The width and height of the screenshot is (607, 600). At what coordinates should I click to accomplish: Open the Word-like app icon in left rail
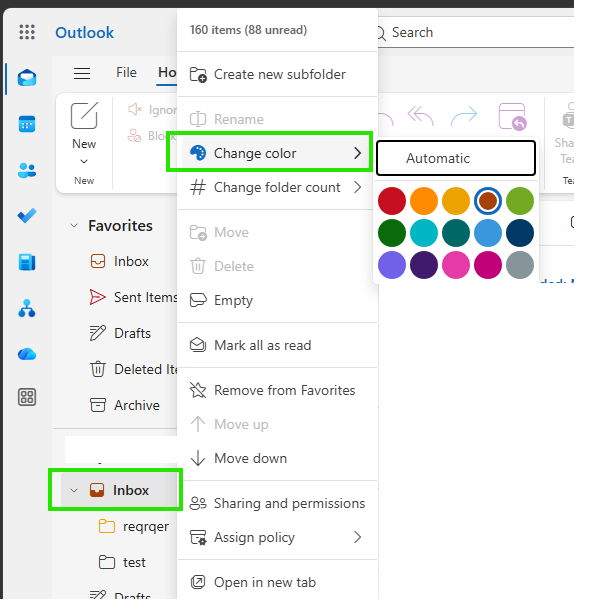pyautogui.click(x=27, y=262)
